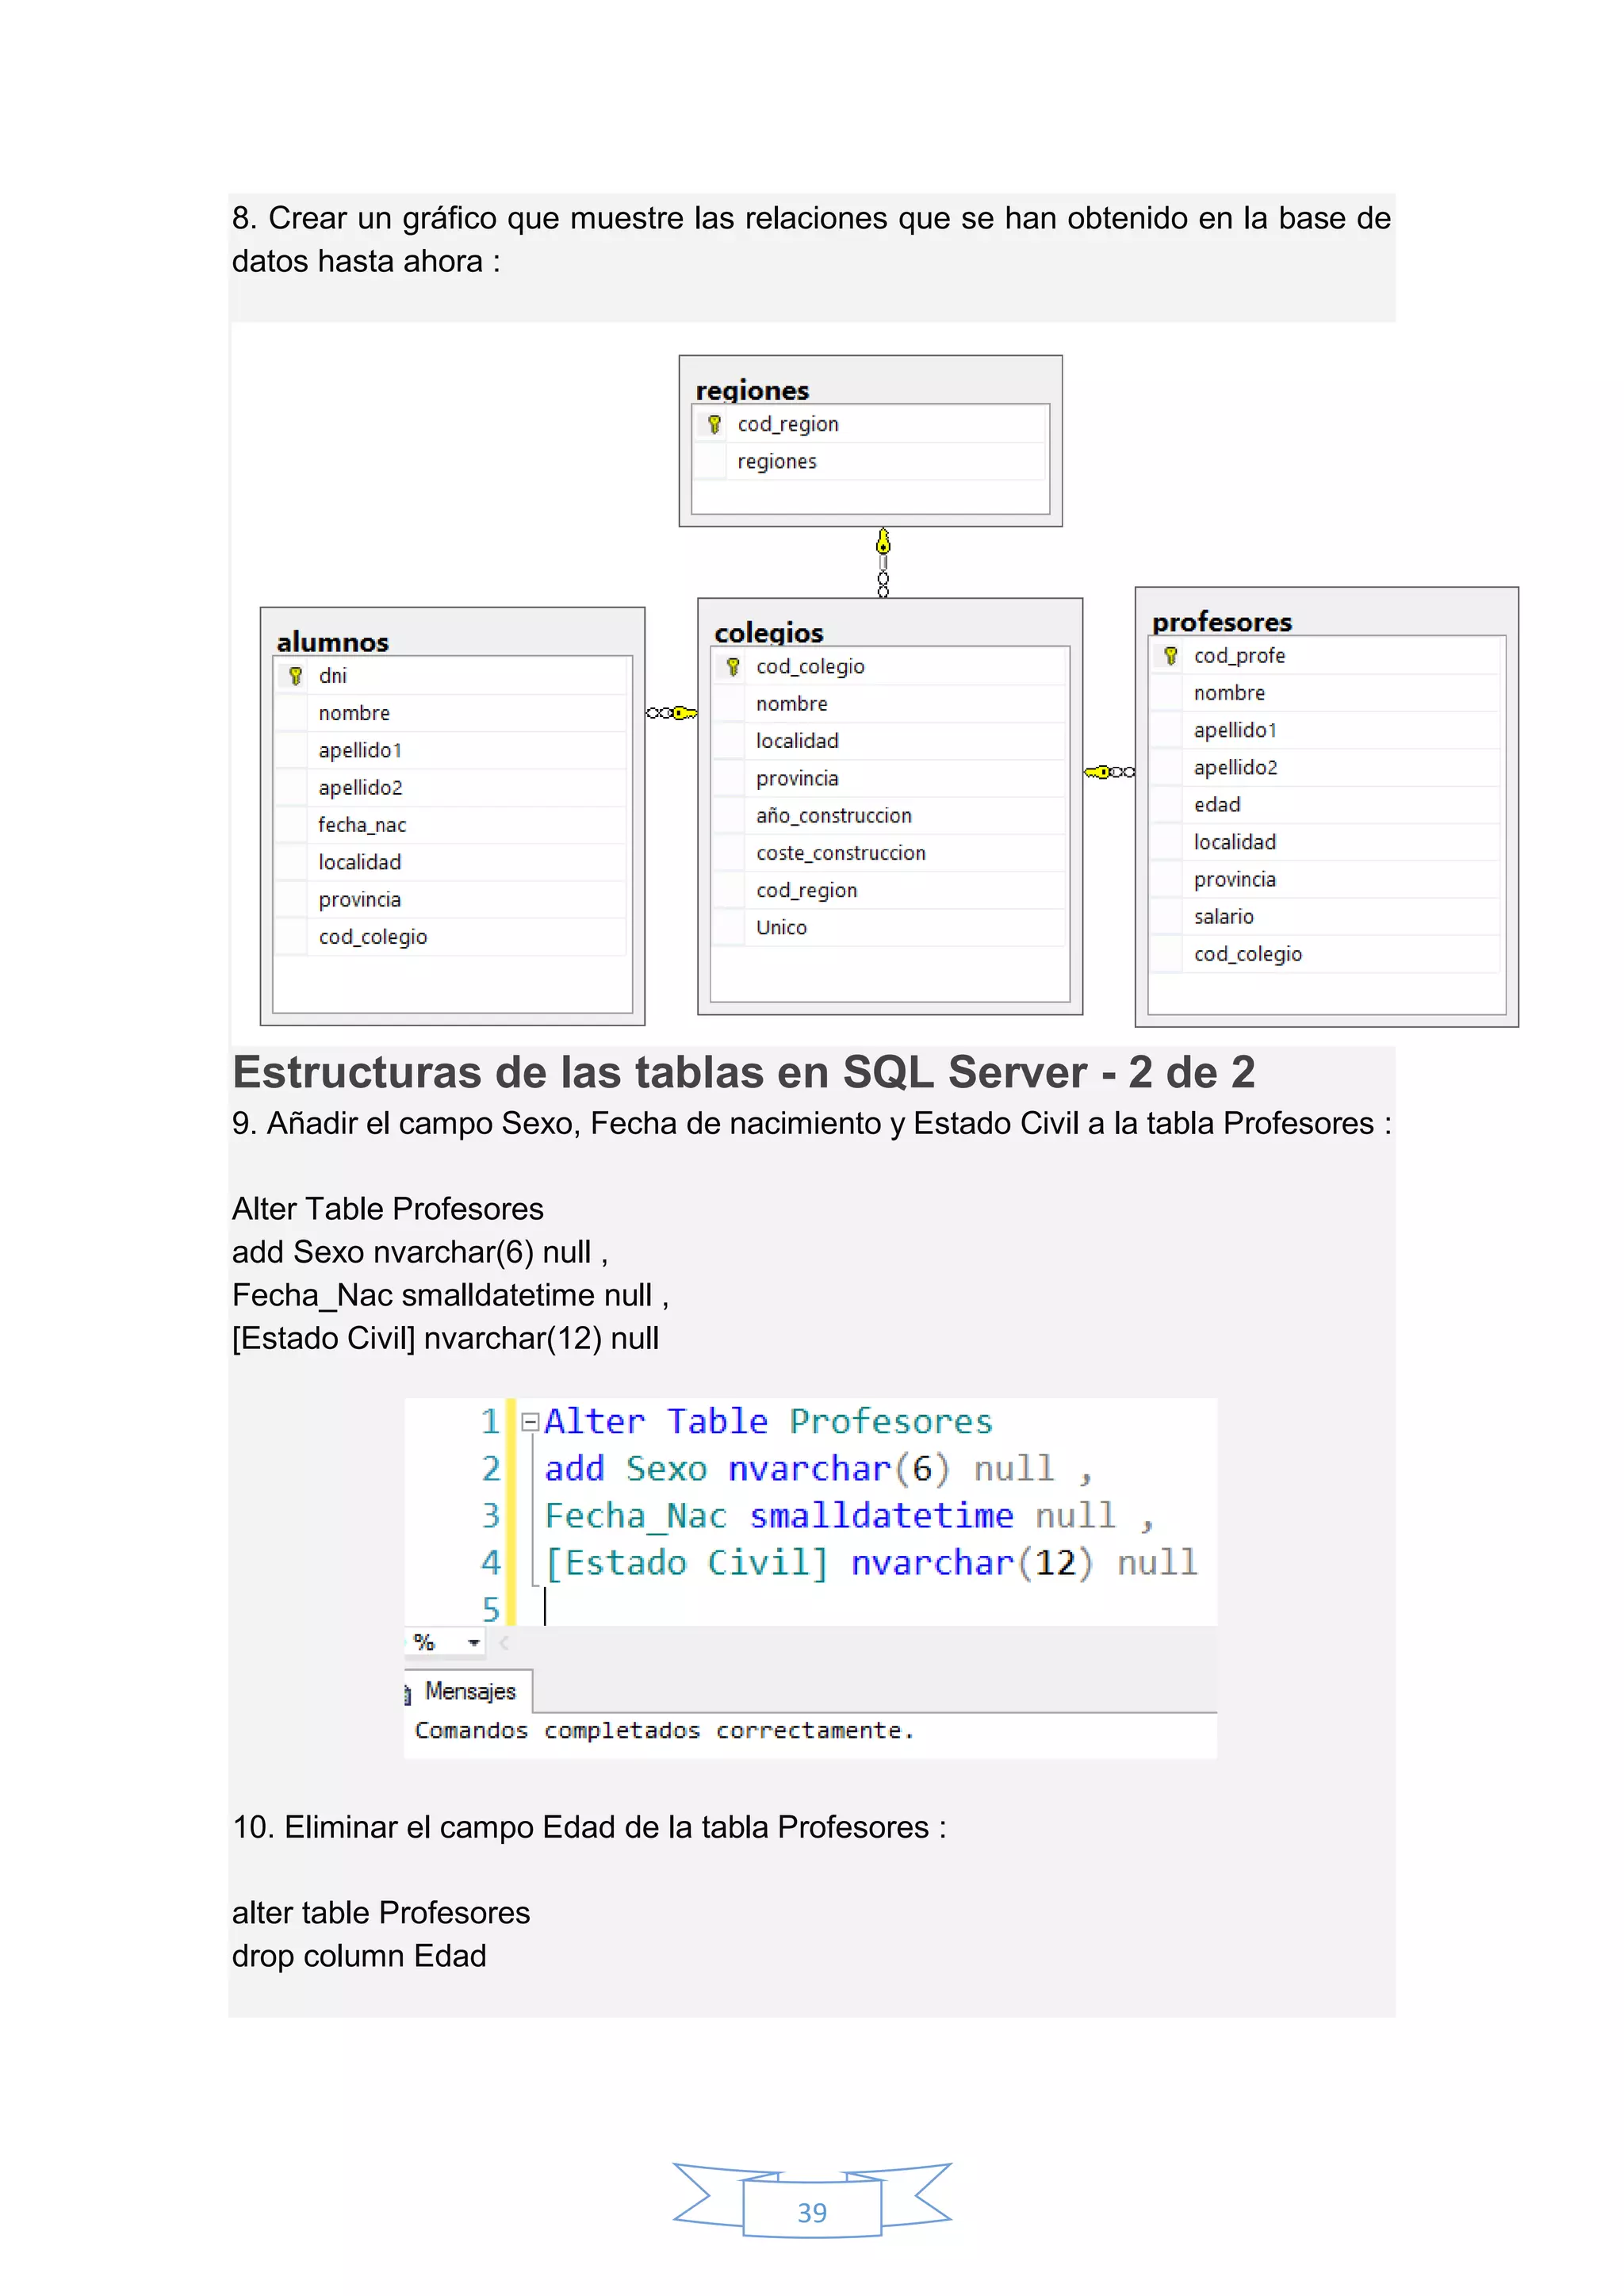
Task: Select the relationship connector between colegios and profesores
Action: tap(1109, 772)
